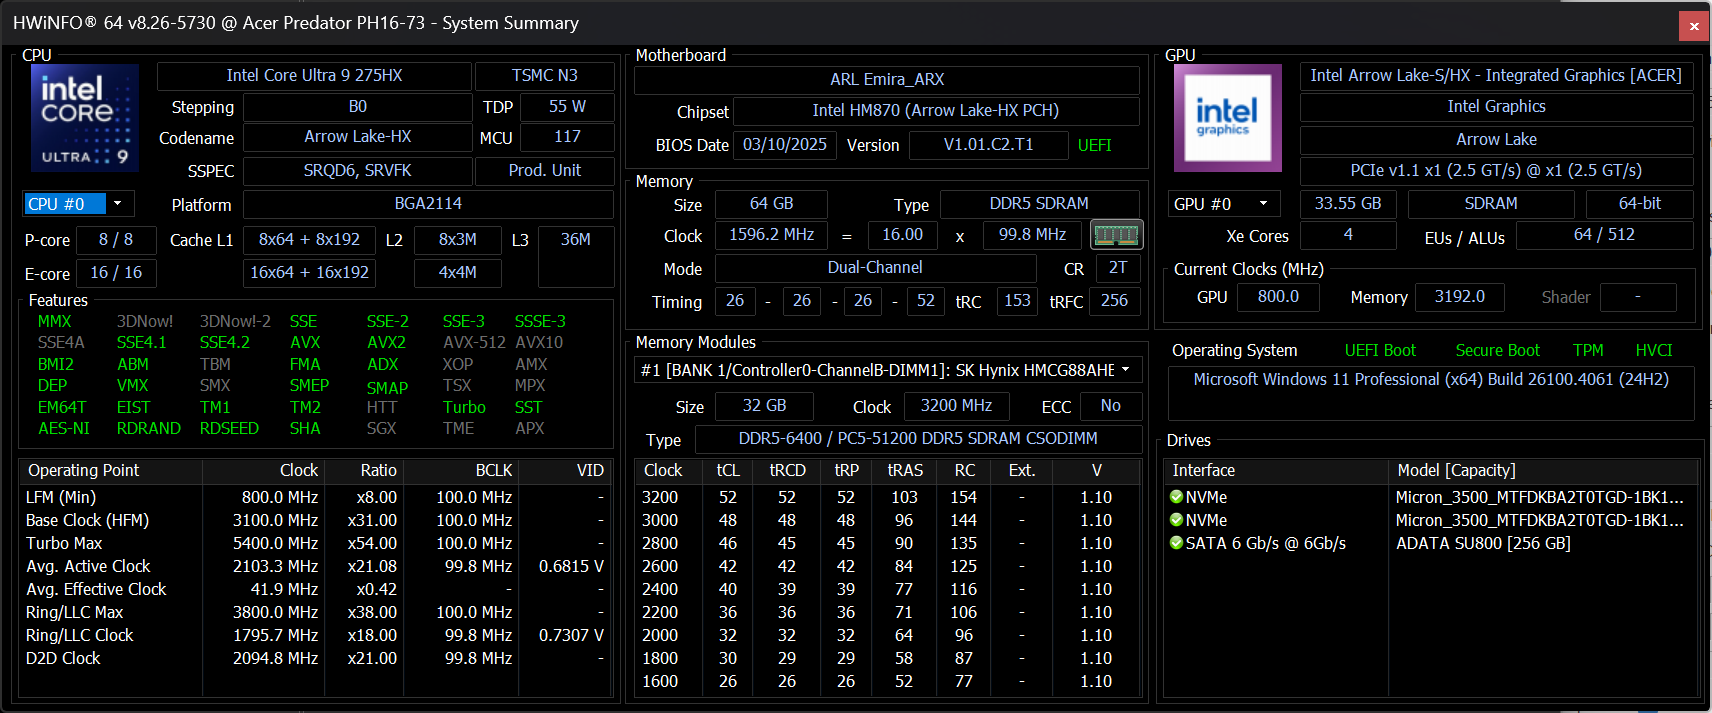The image size is (1712, 713).
Task: Click the memory clock 1596.2 MHz field
Action: pyautogui.click(x=771, y=235)
